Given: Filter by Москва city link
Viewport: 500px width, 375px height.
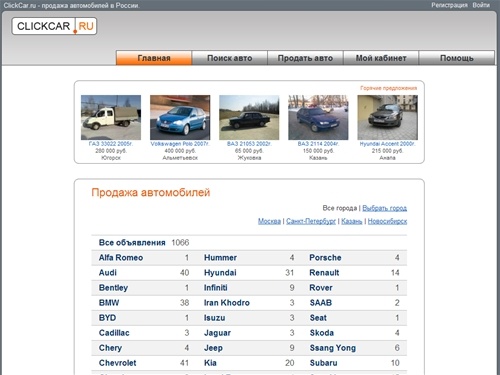Looking at the screenshot, I should (269, 221).
